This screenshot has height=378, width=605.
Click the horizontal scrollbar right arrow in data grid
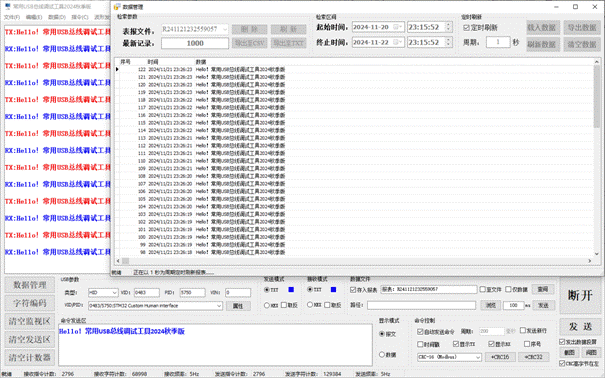tap(590, 261)
